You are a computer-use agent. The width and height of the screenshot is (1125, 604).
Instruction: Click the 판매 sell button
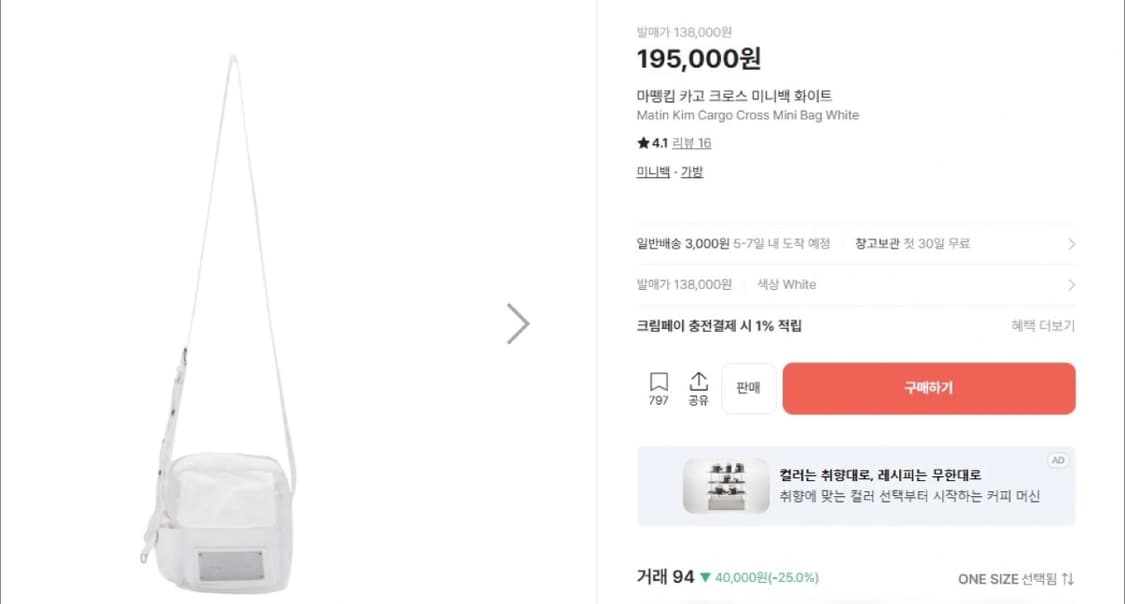(x=747, y=388)
